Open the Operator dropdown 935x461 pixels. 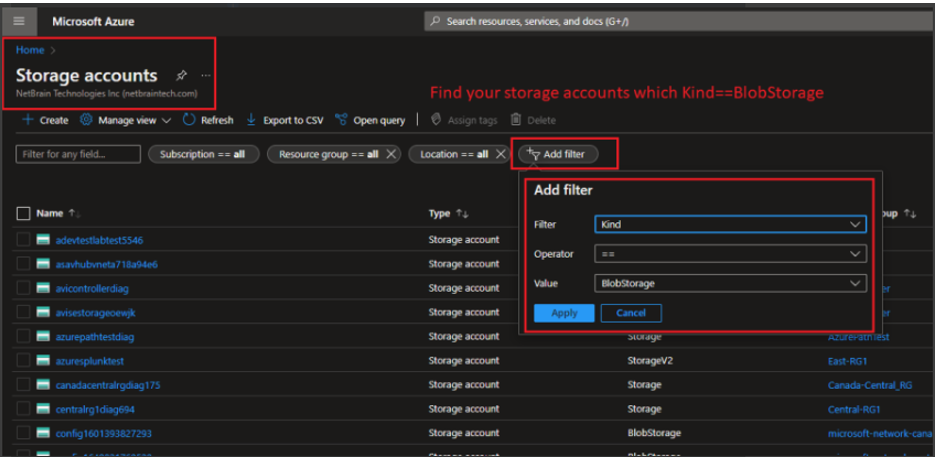(x=730, y=254)
